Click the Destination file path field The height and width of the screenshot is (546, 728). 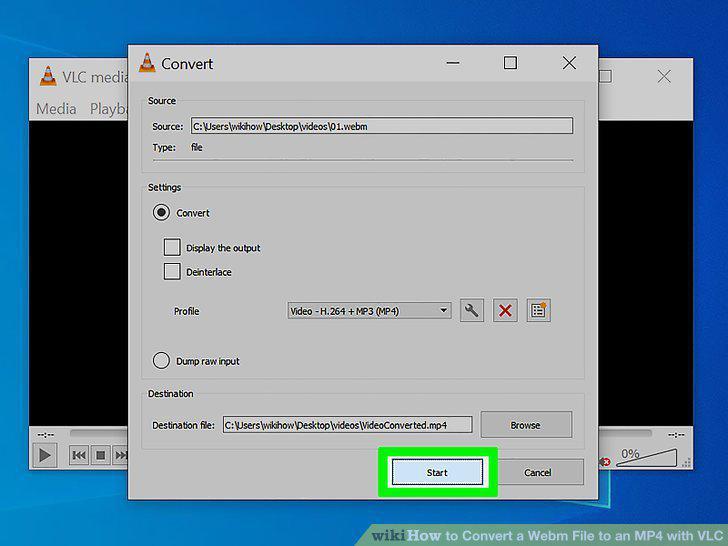(347, 425)
